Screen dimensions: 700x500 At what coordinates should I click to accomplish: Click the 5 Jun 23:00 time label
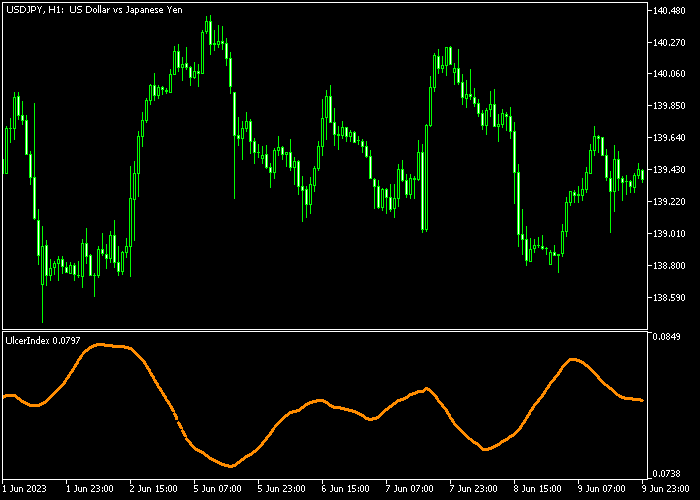click(282, 488)
